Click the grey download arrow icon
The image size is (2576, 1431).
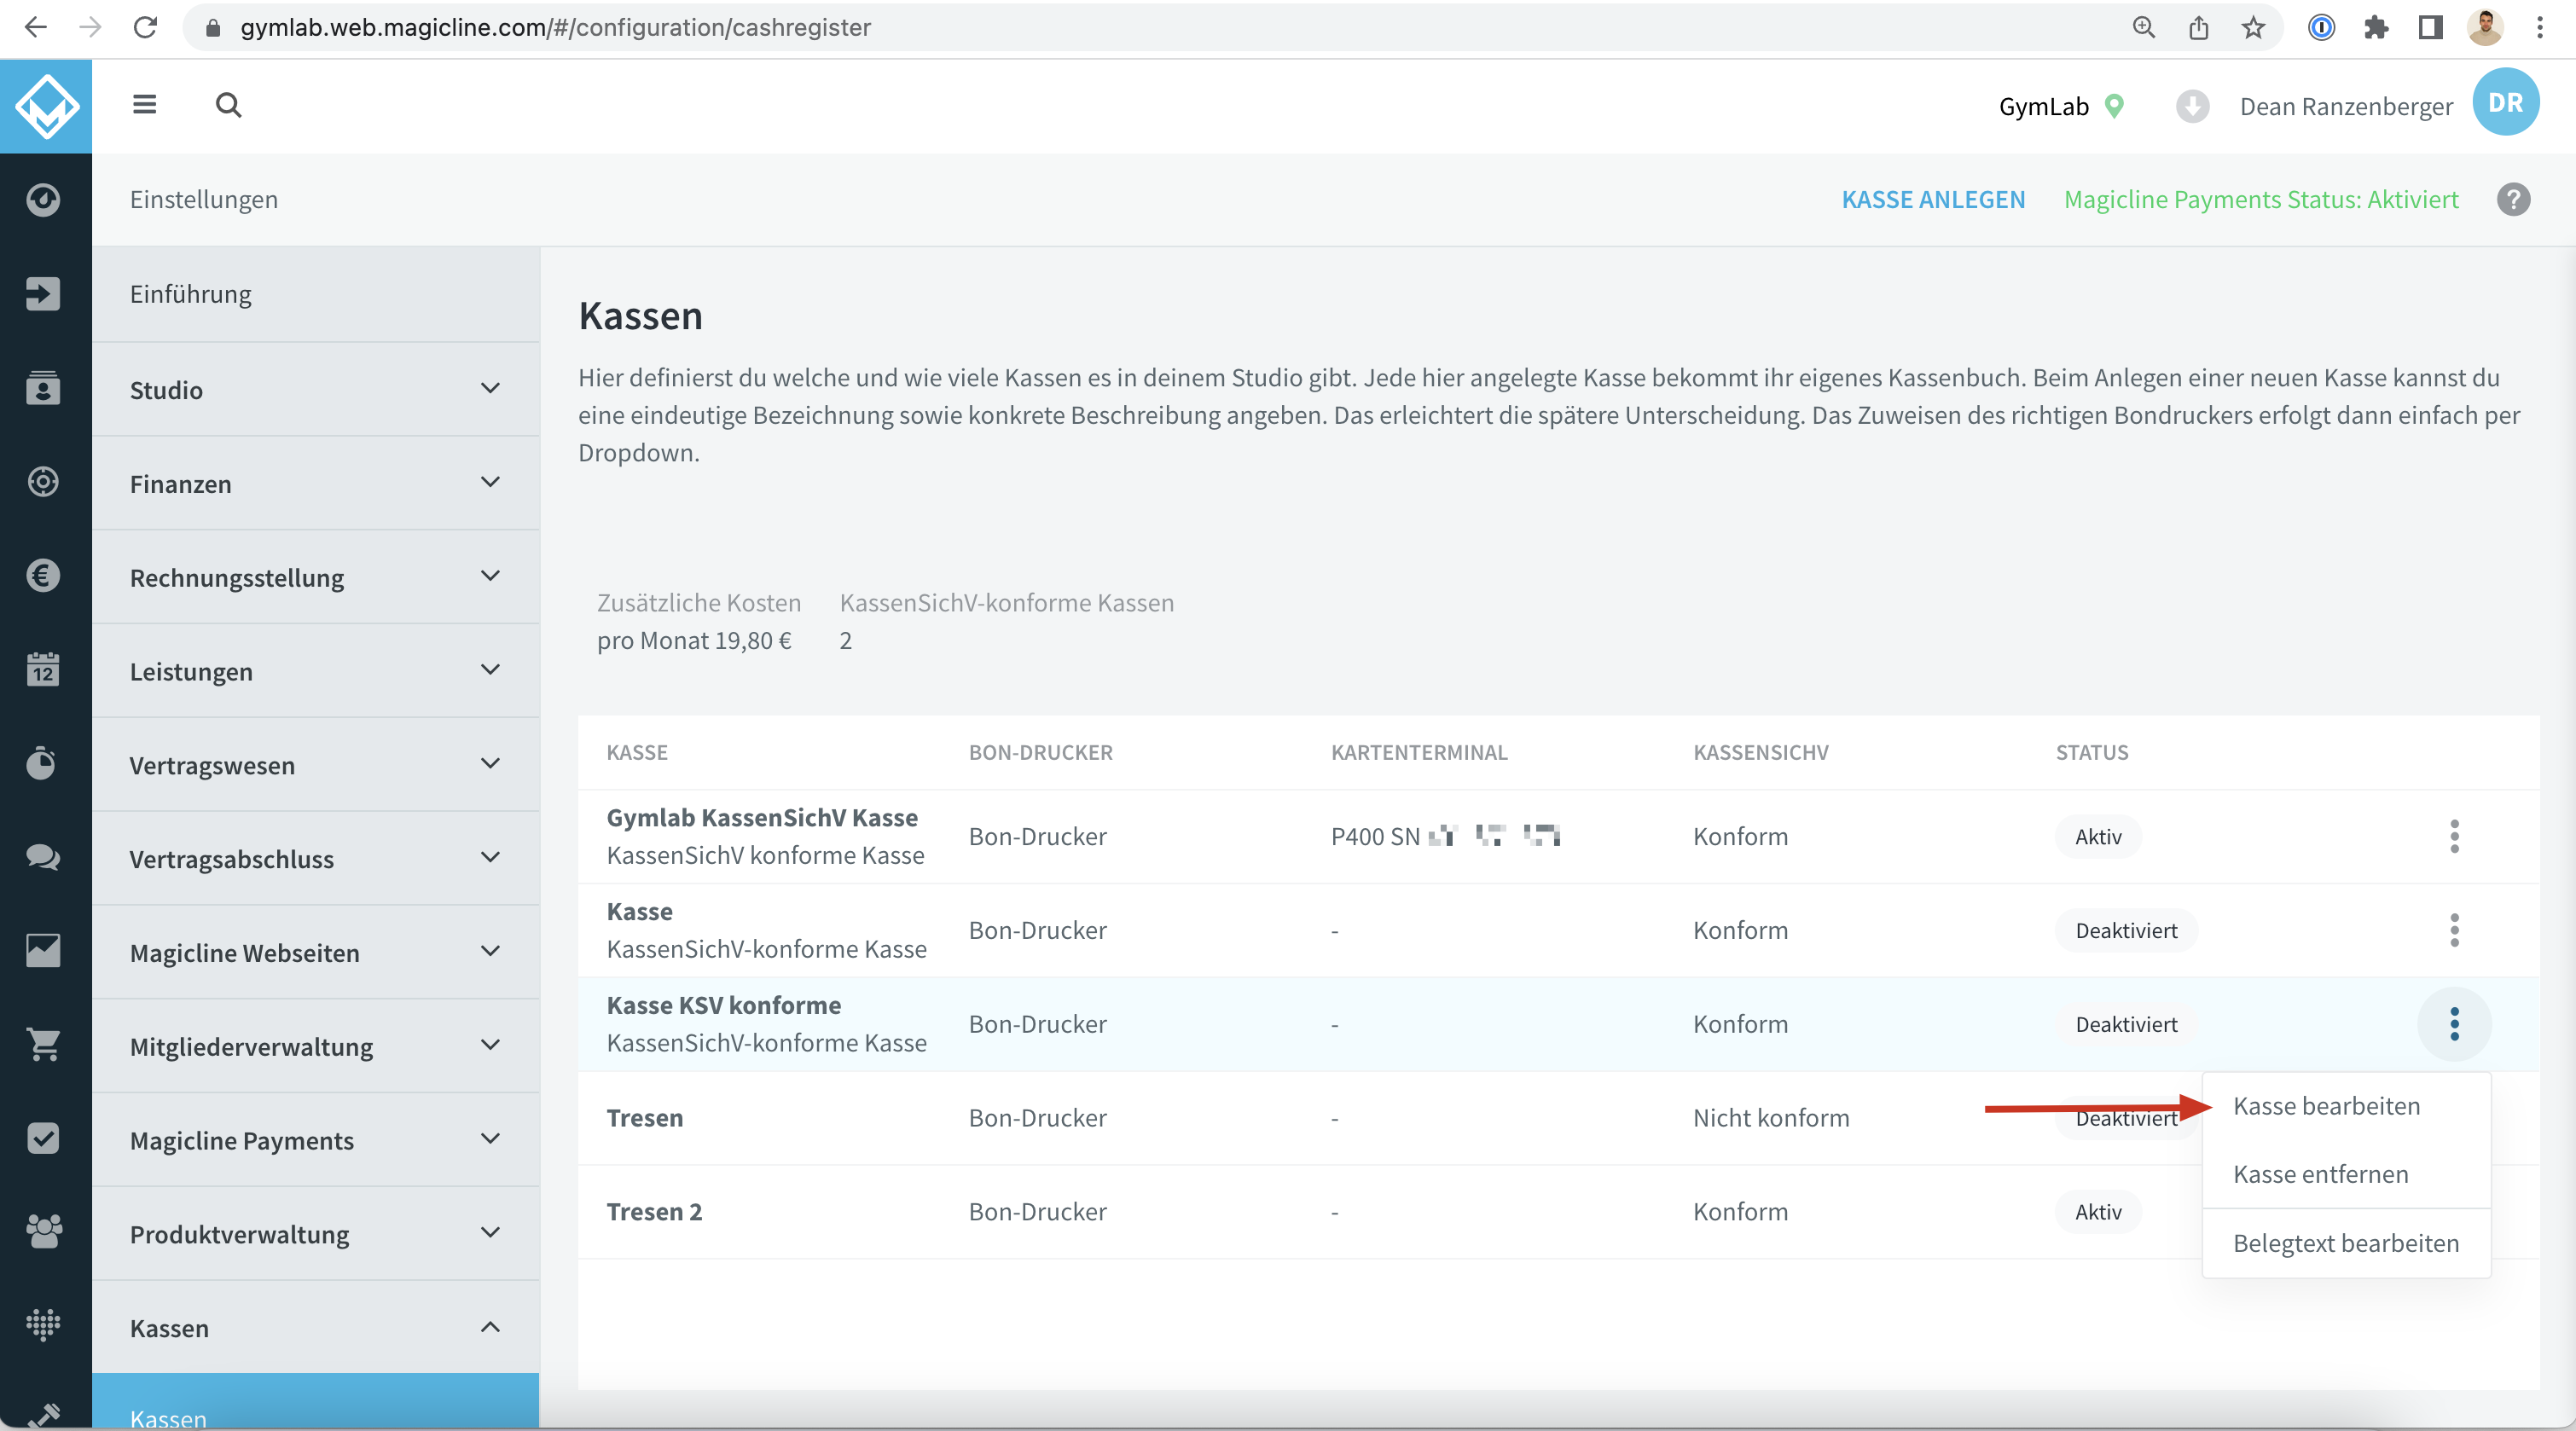pyautogui.click(x=2192, y=106)
